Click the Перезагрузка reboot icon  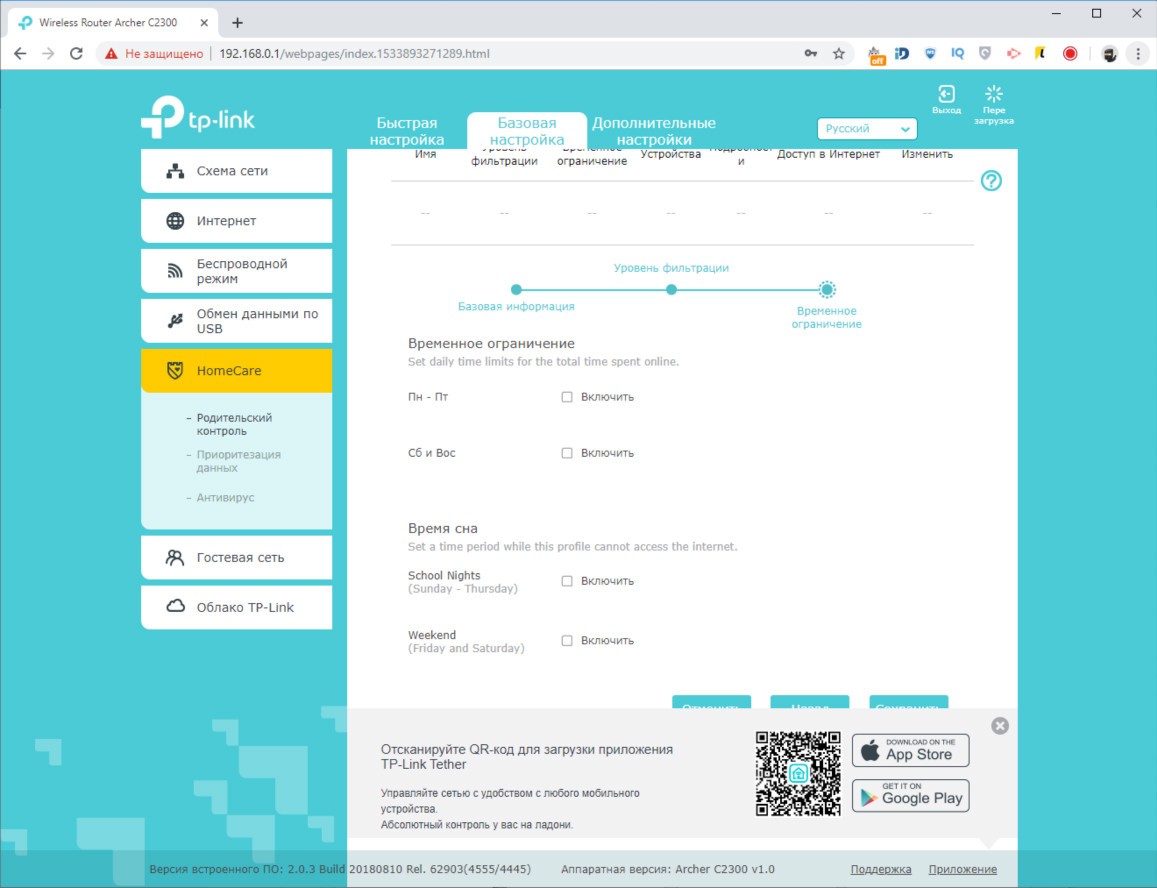tap(993, 94)
